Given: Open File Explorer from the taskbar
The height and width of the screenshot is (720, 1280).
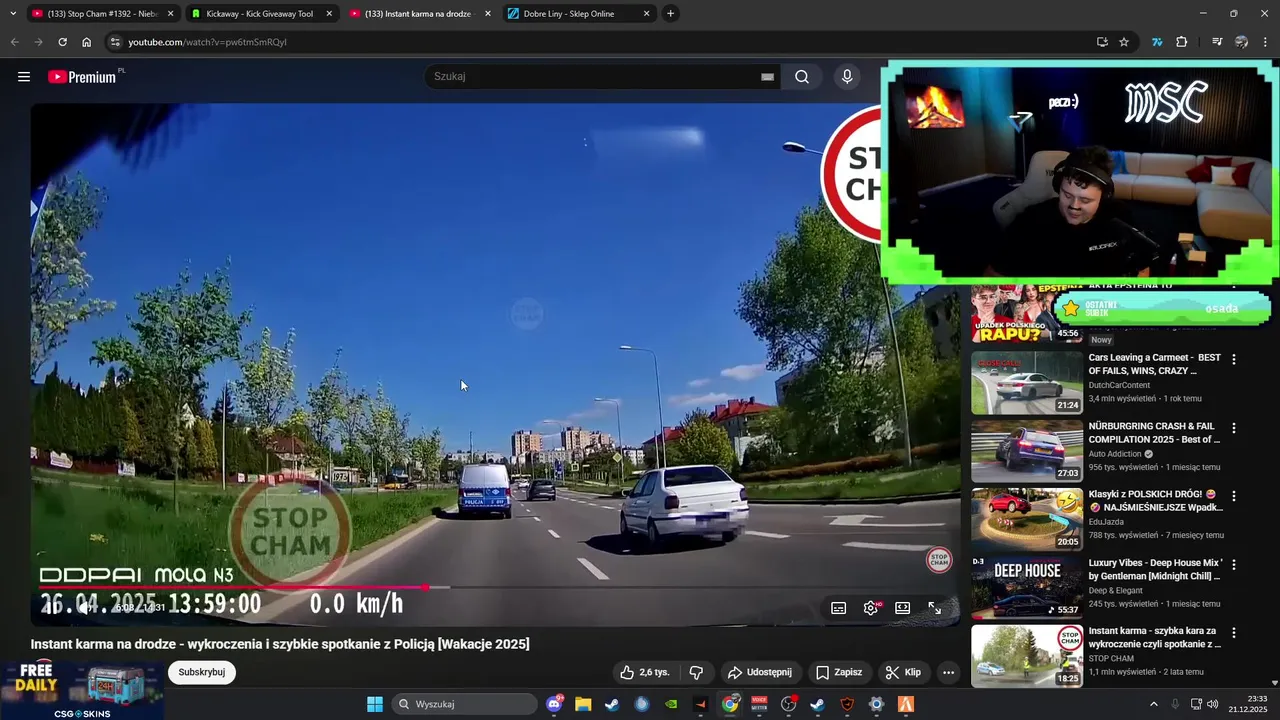Looking at the screenshot, I should pyautogui.click(x=583, y=704).
